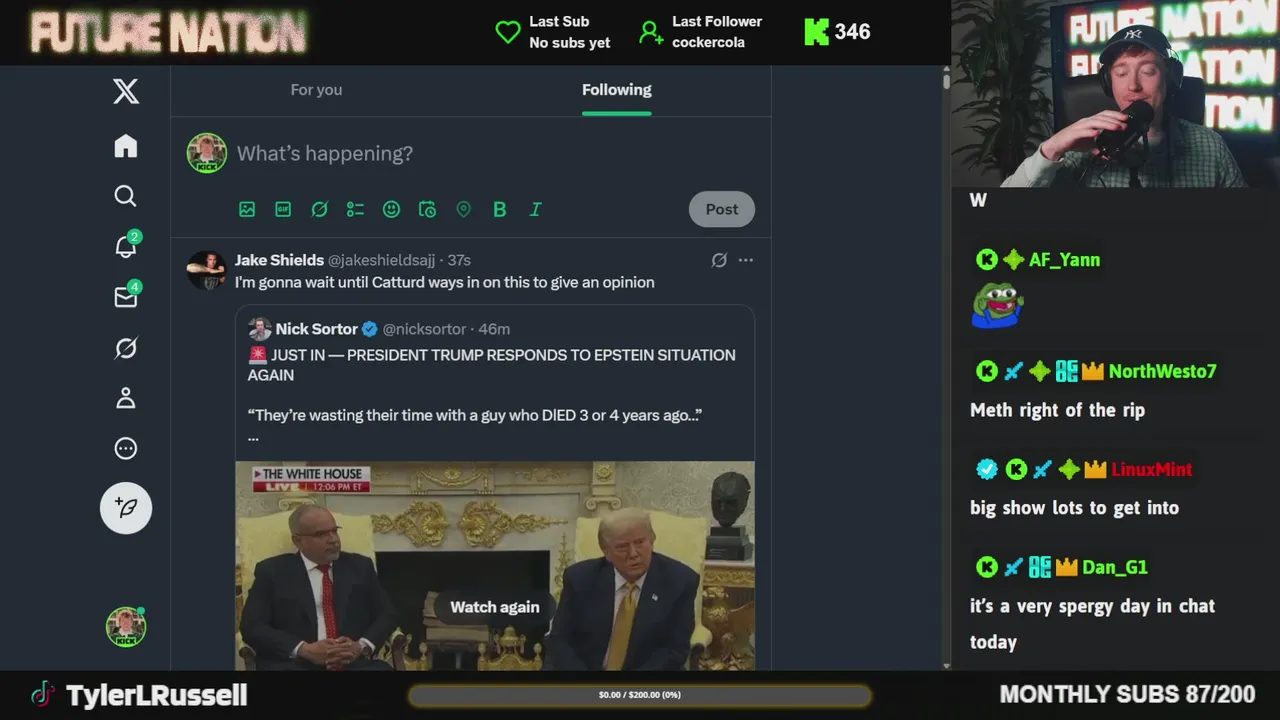Click the webcam feed of streamer

(1115, 94)
